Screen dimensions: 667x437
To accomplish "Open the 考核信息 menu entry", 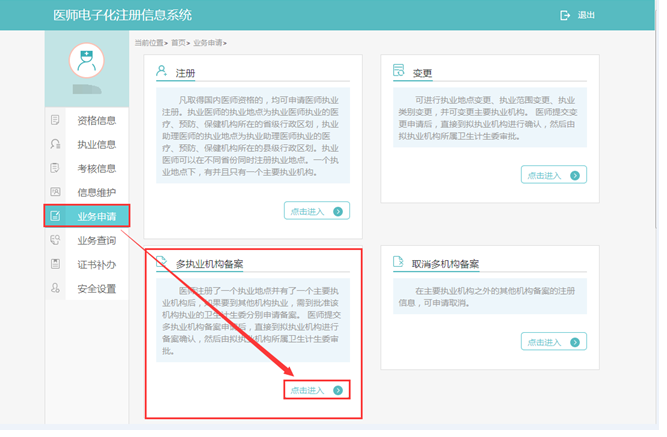I will [96, 169].
